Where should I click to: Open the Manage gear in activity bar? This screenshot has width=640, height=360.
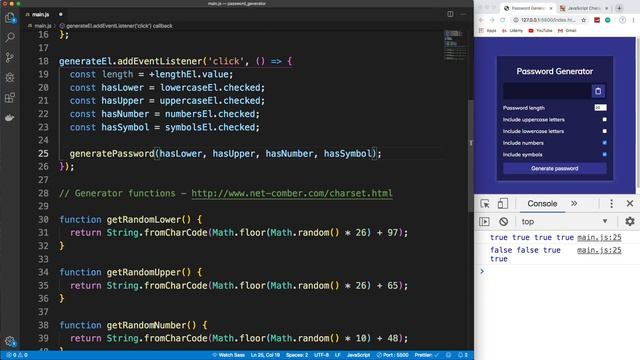click(x=10, y=341)
